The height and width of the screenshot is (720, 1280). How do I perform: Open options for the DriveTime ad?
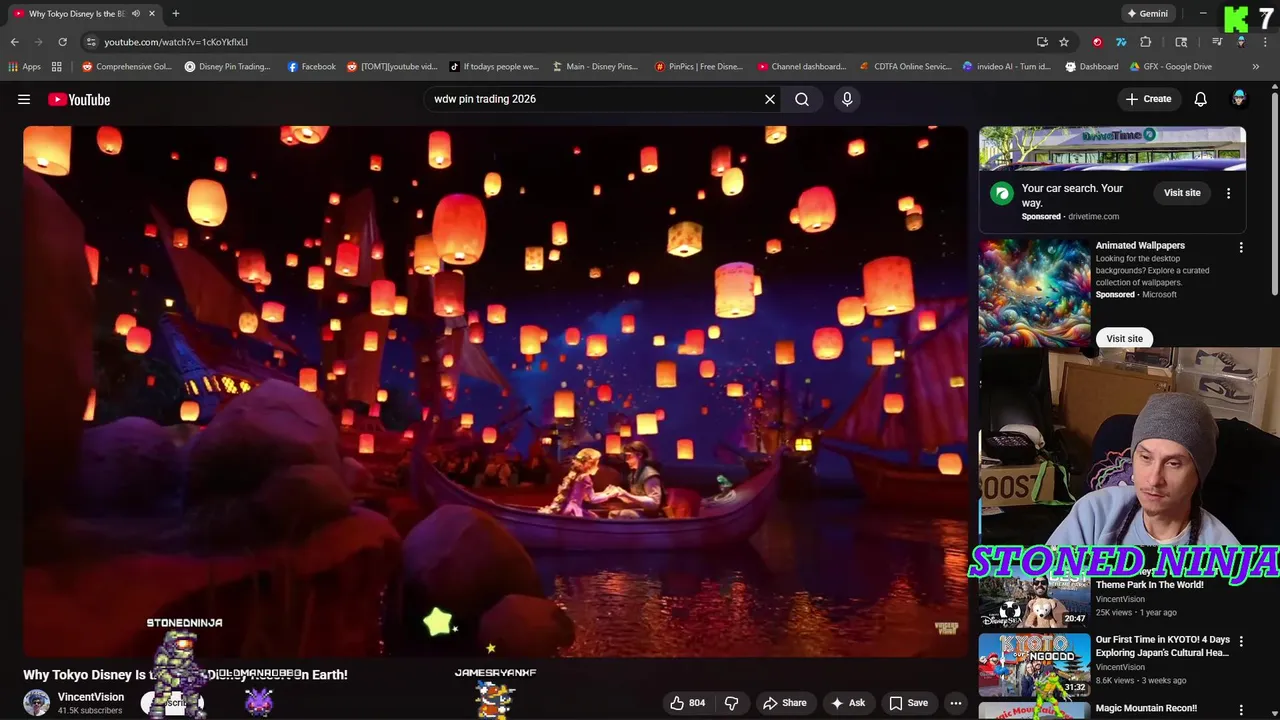pyautogui.click(x=1228, y=193)
